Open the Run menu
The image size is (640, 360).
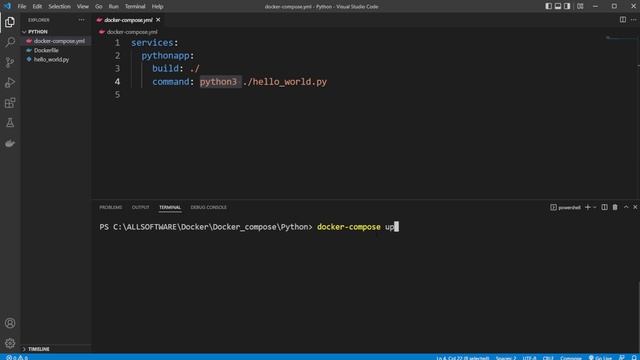113,7
